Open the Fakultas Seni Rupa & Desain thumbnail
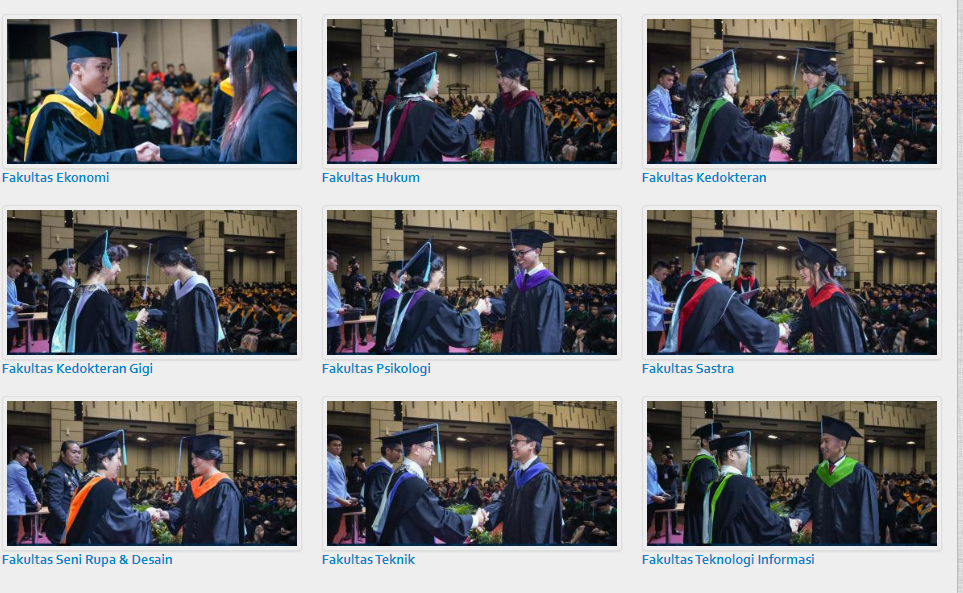 (x=152, y=473)
